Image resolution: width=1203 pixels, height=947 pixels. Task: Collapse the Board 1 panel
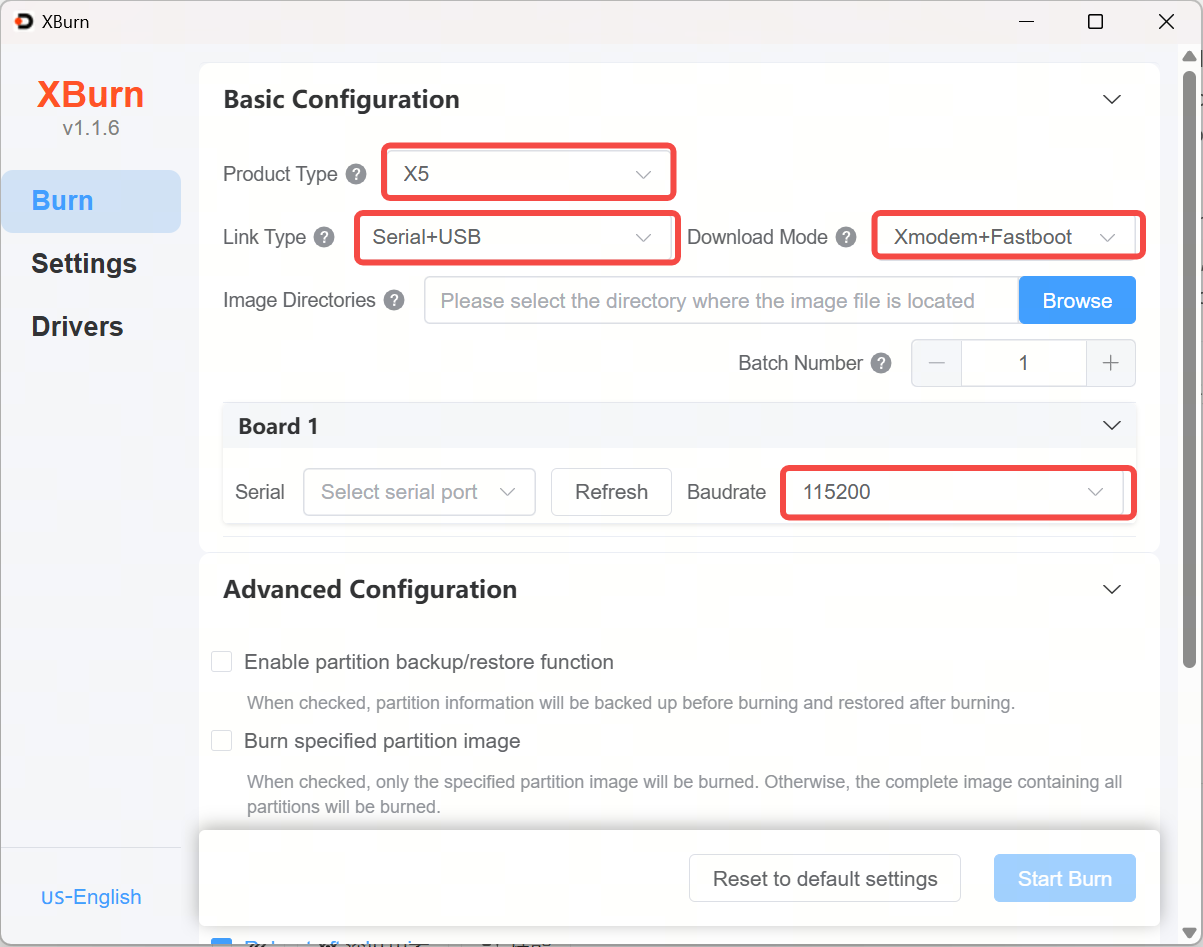pos(1111,426)
